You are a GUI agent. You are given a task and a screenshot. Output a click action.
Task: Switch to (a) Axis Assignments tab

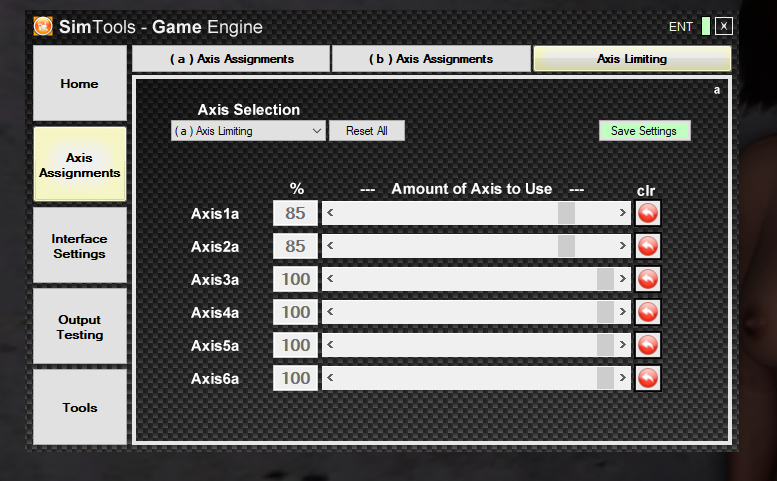click(x=231, y=59)
